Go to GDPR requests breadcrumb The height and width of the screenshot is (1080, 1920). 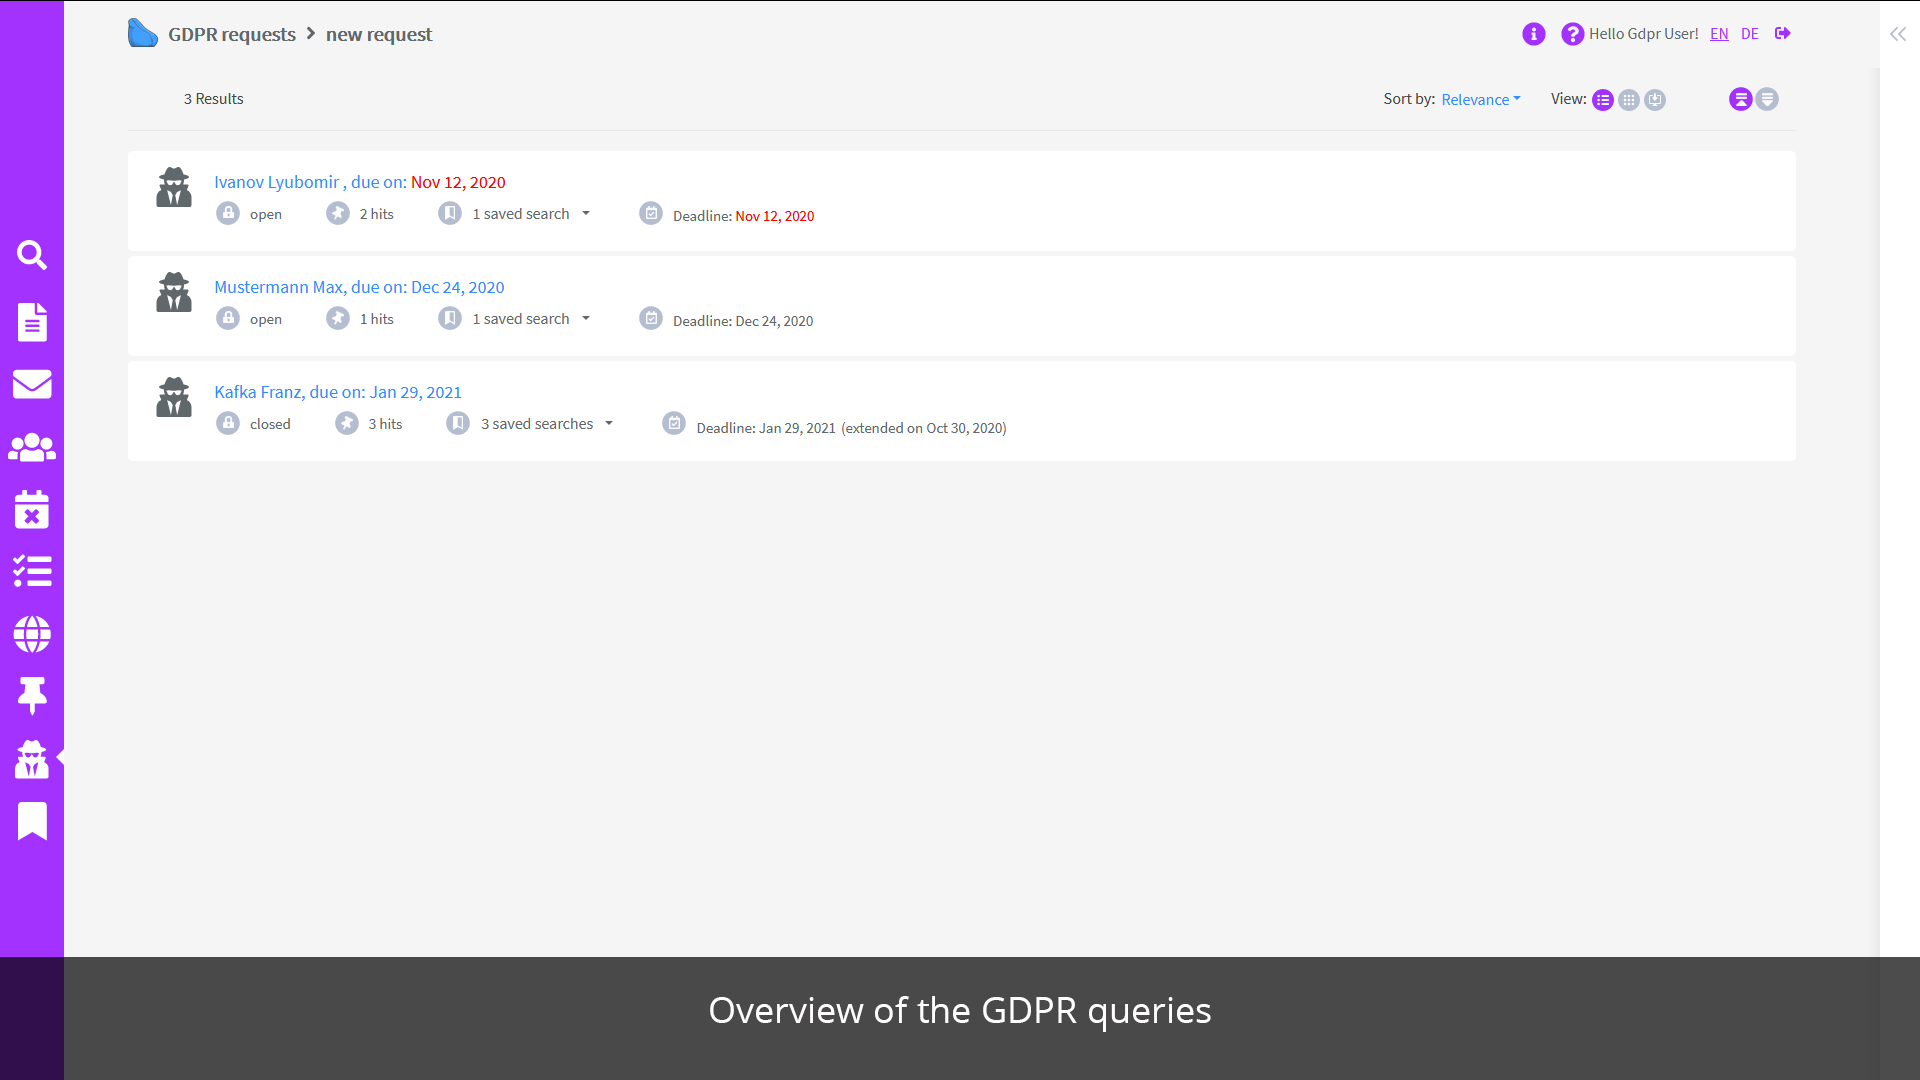[x=232, y=34]
